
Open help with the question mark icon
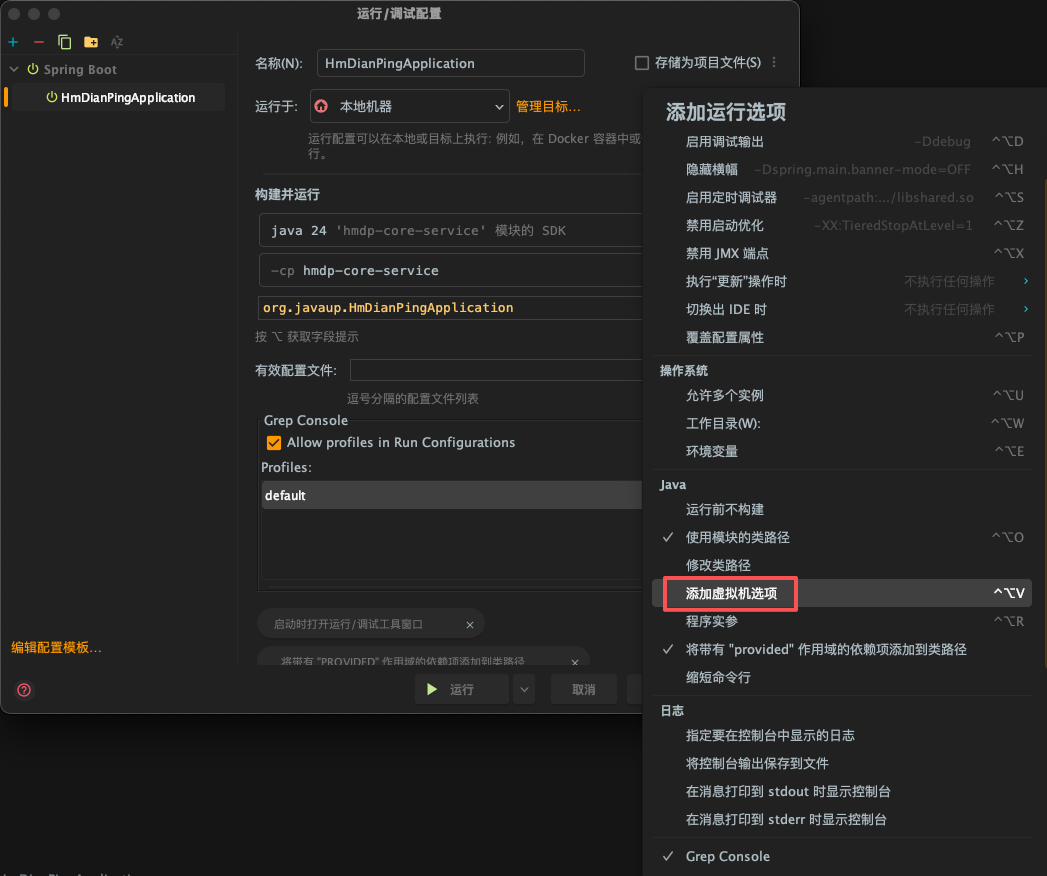(22, 689)
